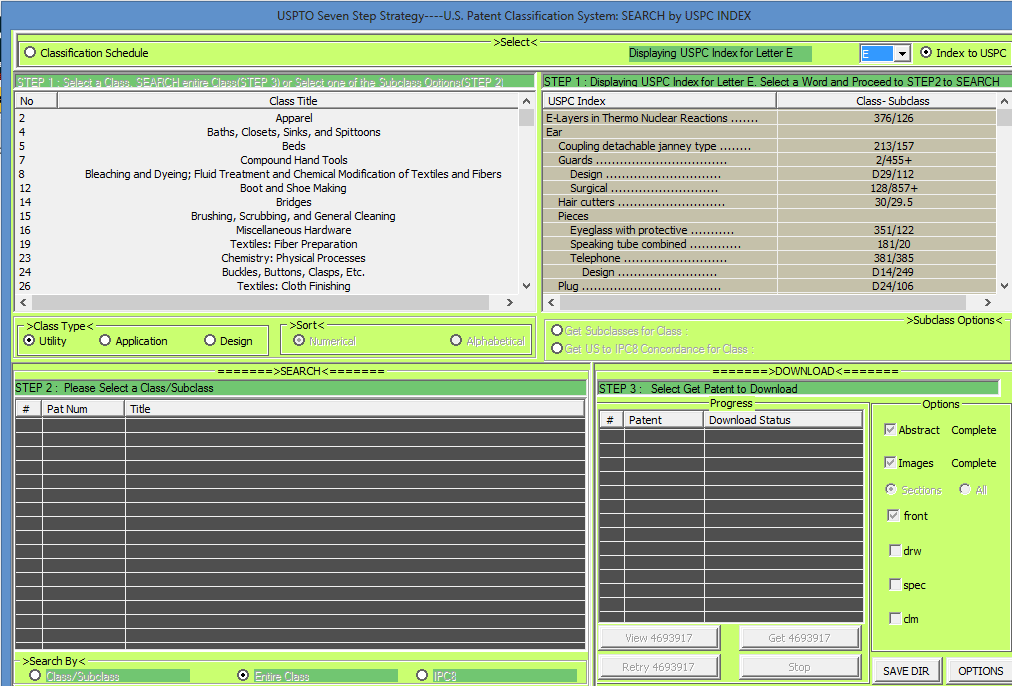Click the Class Title column header
This screenshot has width=1012, height=686.
(x=288, y=101)
